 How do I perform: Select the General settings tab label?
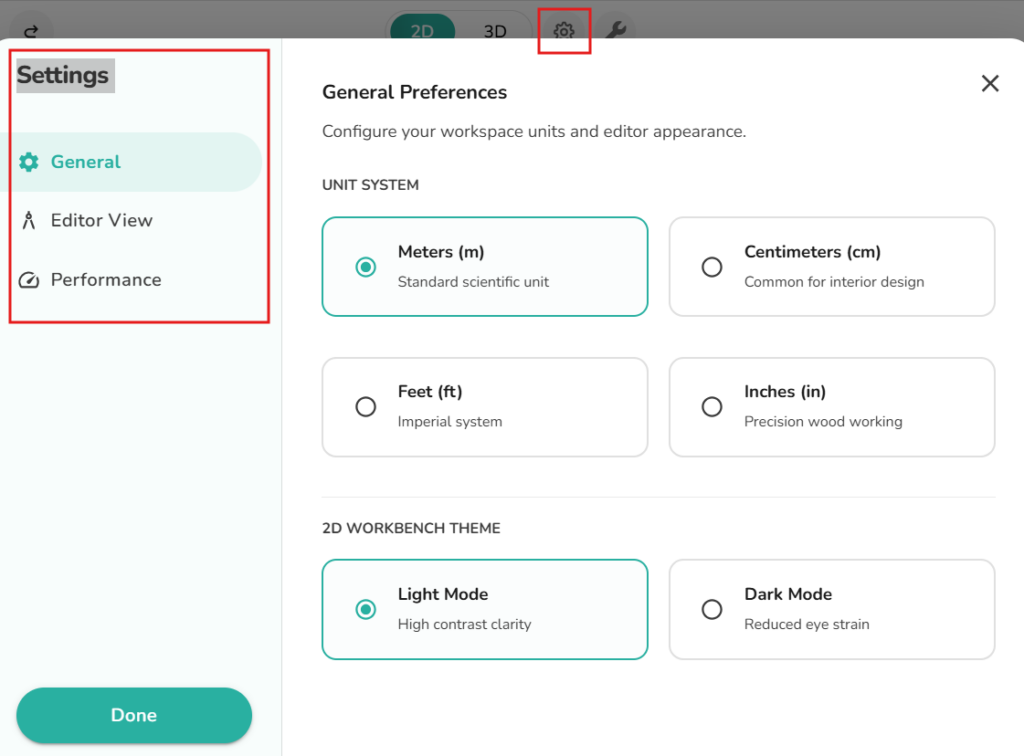pyautogui.click(x=86, y=162)
